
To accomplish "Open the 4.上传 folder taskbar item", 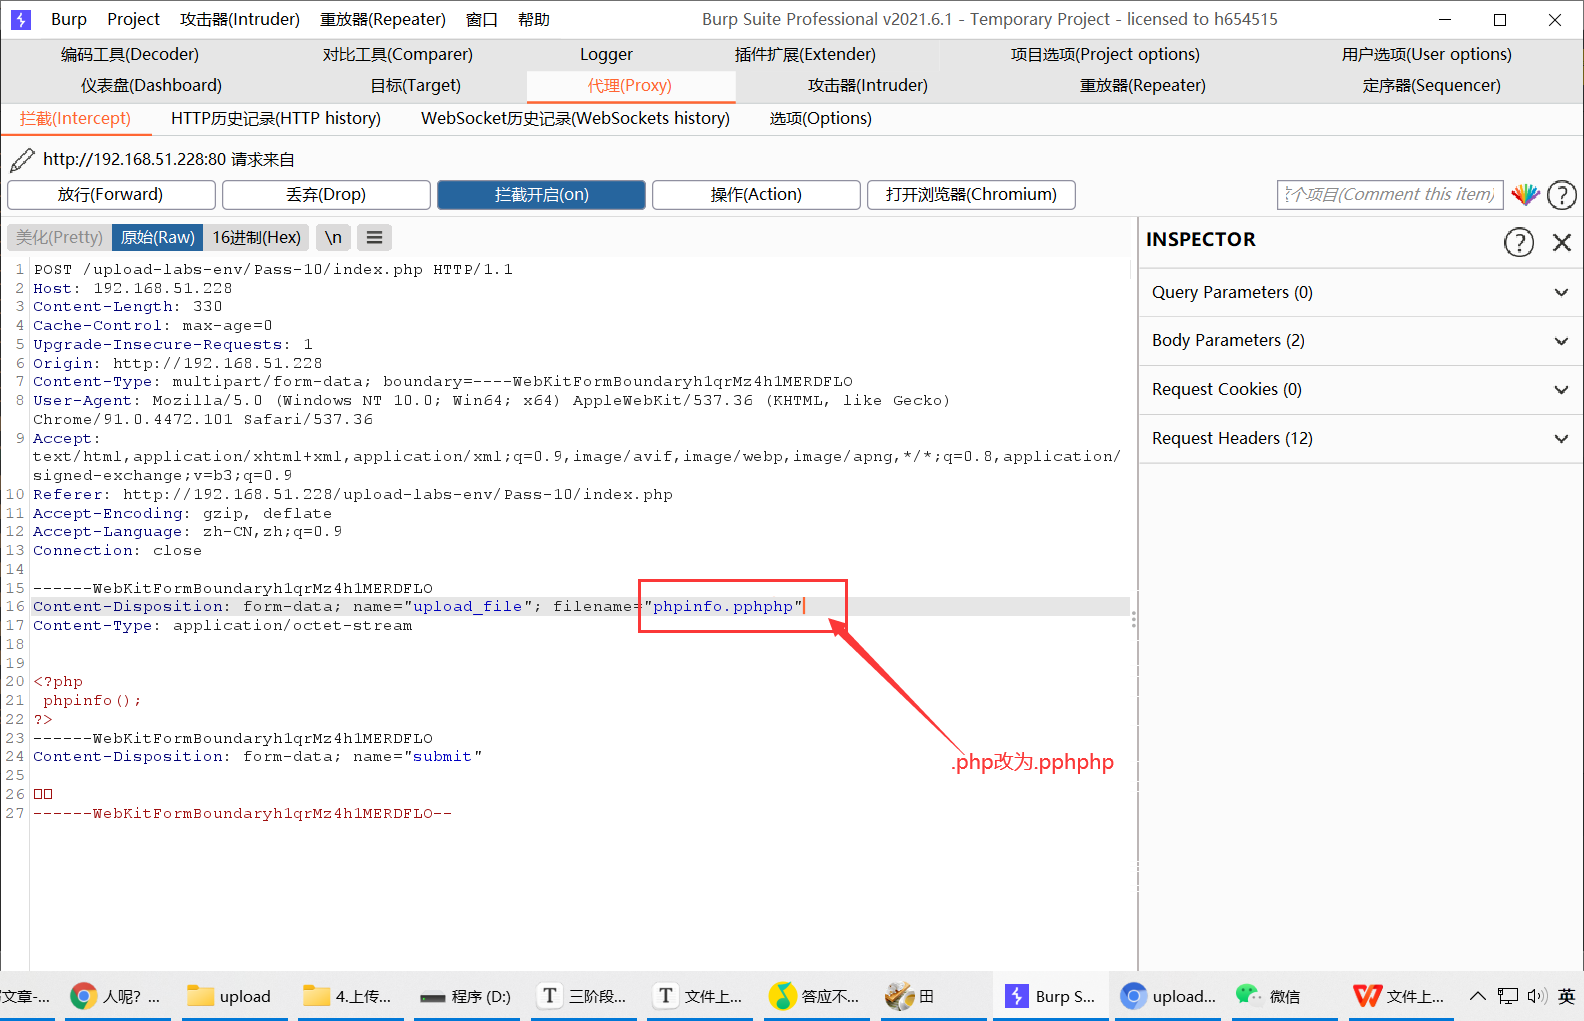I will pos(348,996).
